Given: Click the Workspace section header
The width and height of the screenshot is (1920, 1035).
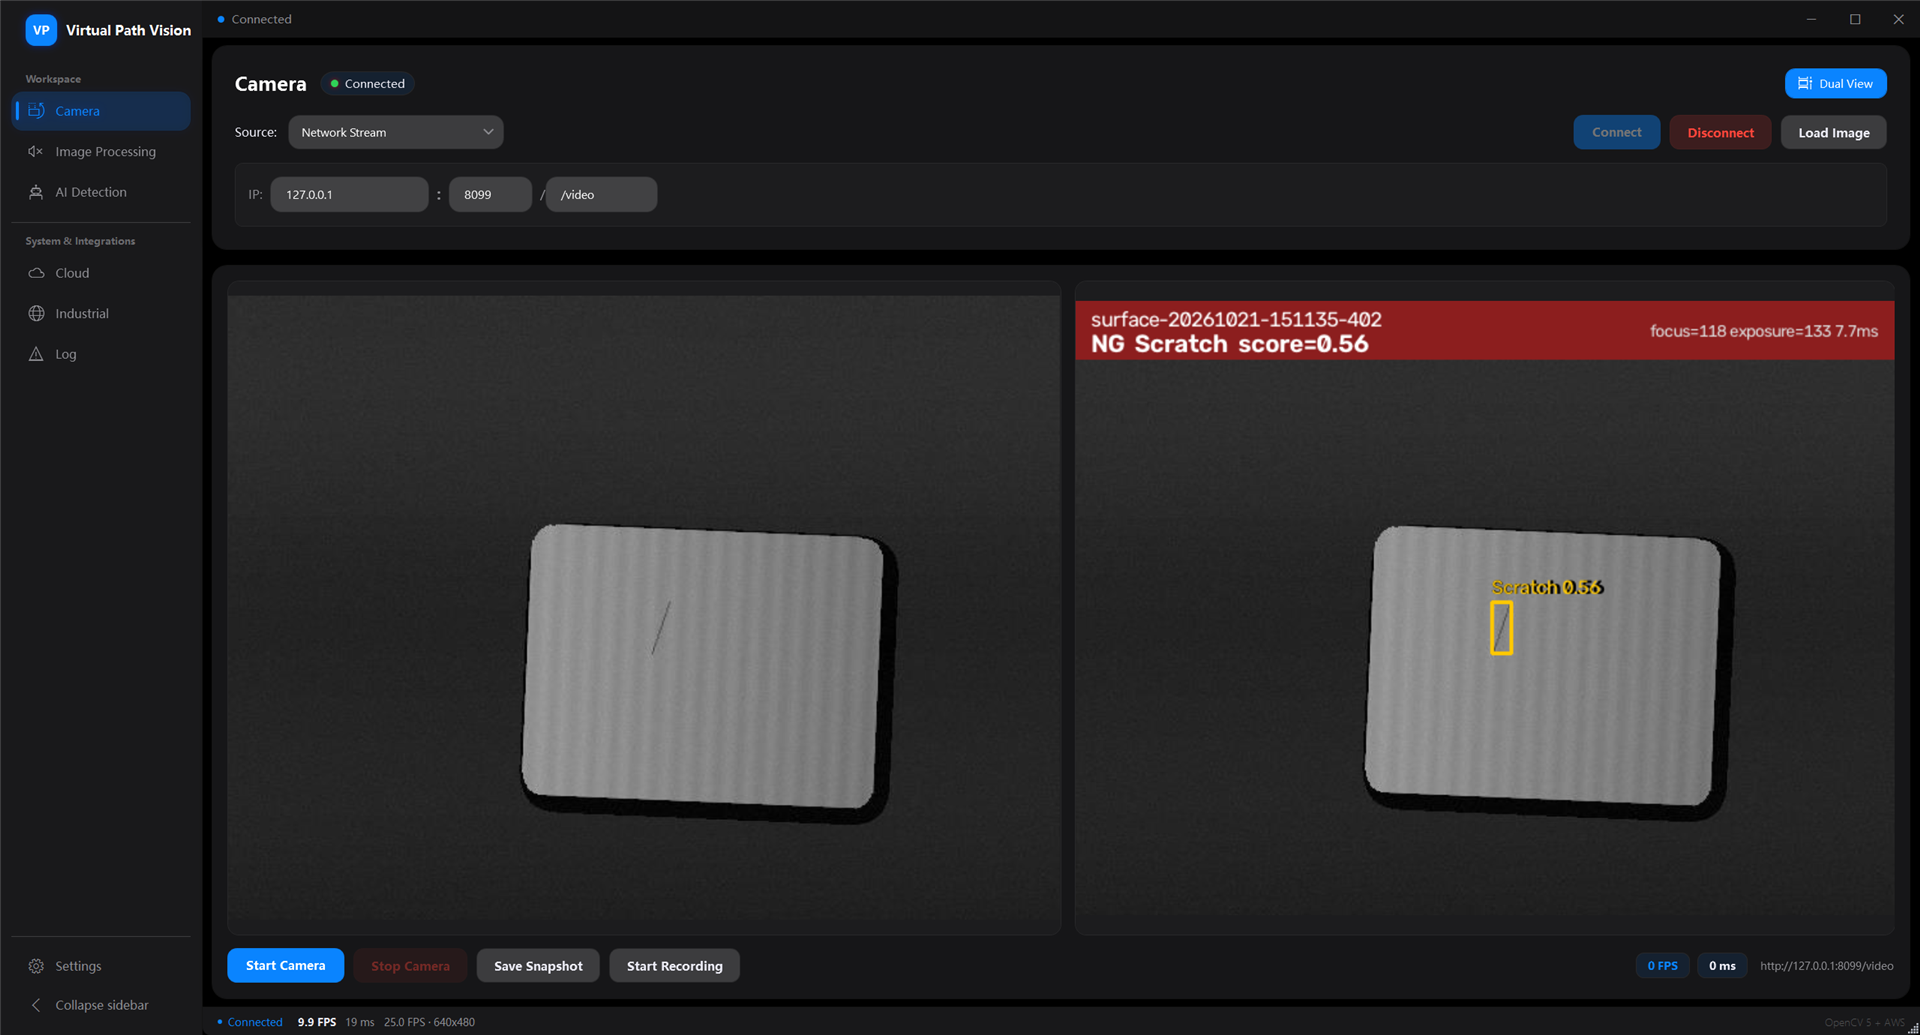Looking at the screenshot, I should [x=53, y=79].
